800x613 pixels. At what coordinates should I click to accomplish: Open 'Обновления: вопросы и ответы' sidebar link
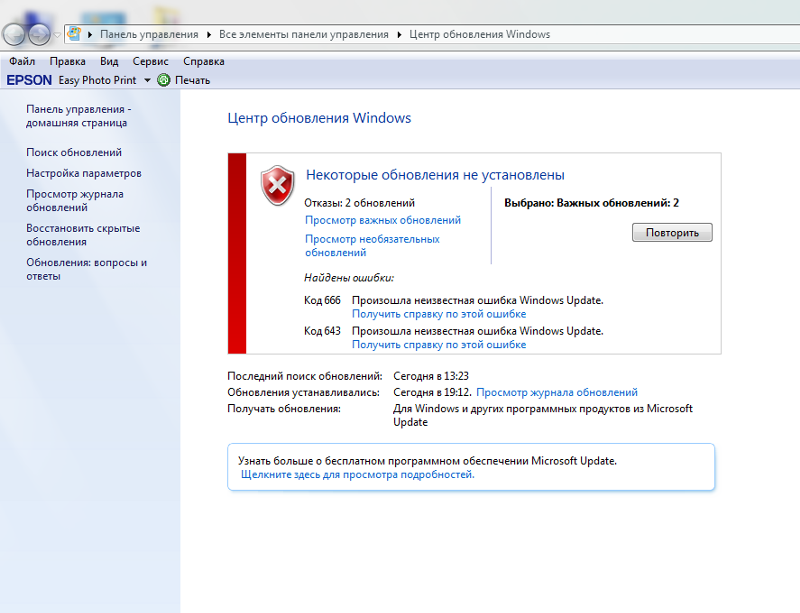click(x=87, y=269)
